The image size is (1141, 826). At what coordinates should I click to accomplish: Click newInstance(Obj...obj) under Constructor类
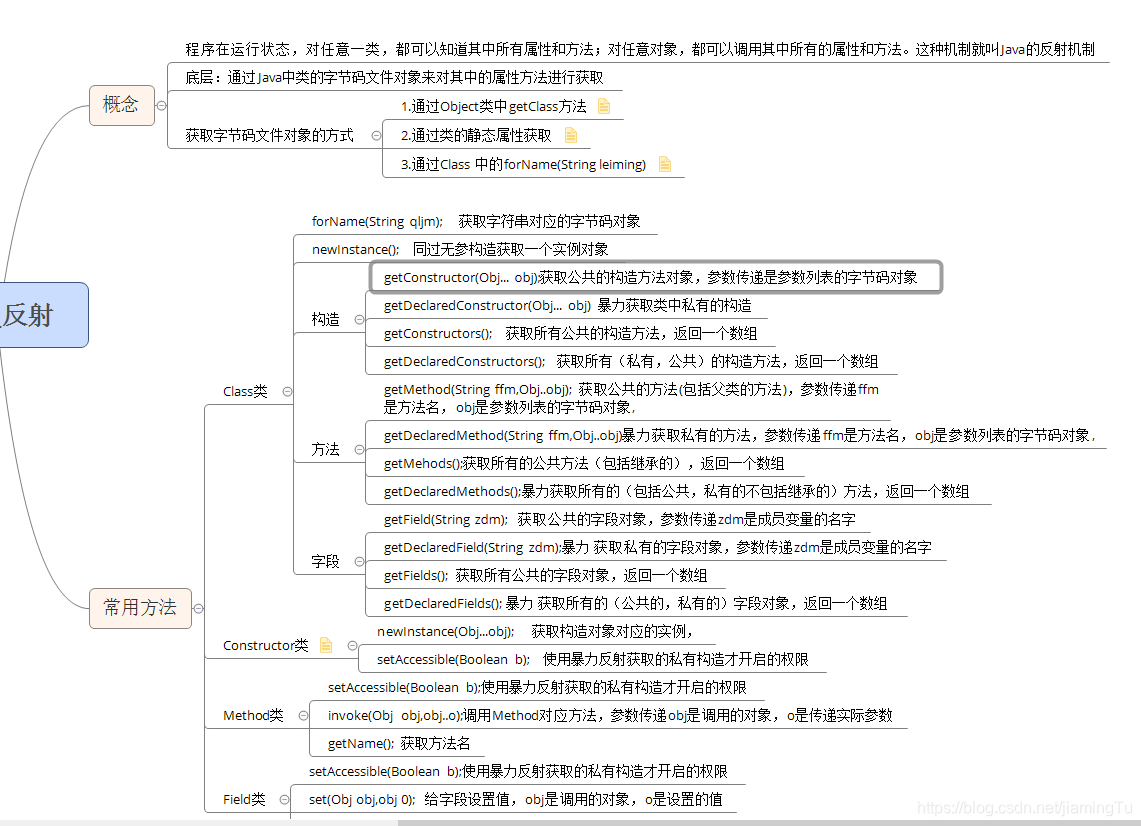535,632
